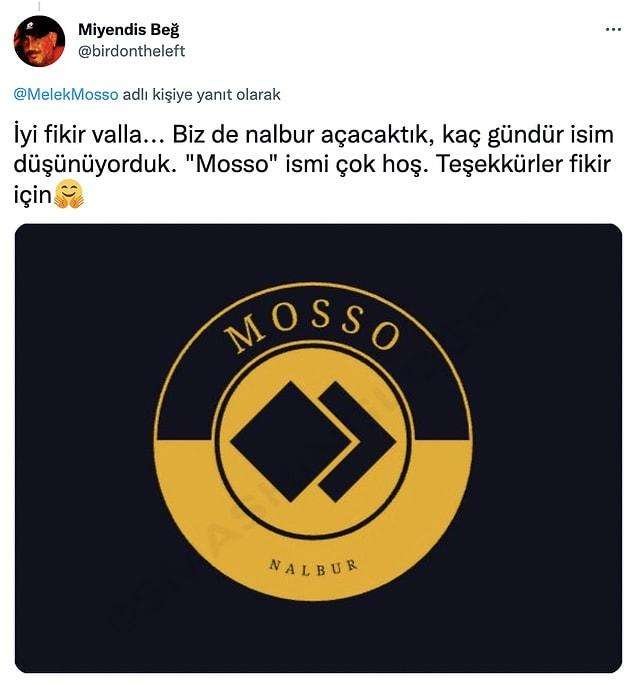Select the hugging face emoji in tweet
This screenshot has height=685, width=635.
pyautogui.click(x=69, y=195)
